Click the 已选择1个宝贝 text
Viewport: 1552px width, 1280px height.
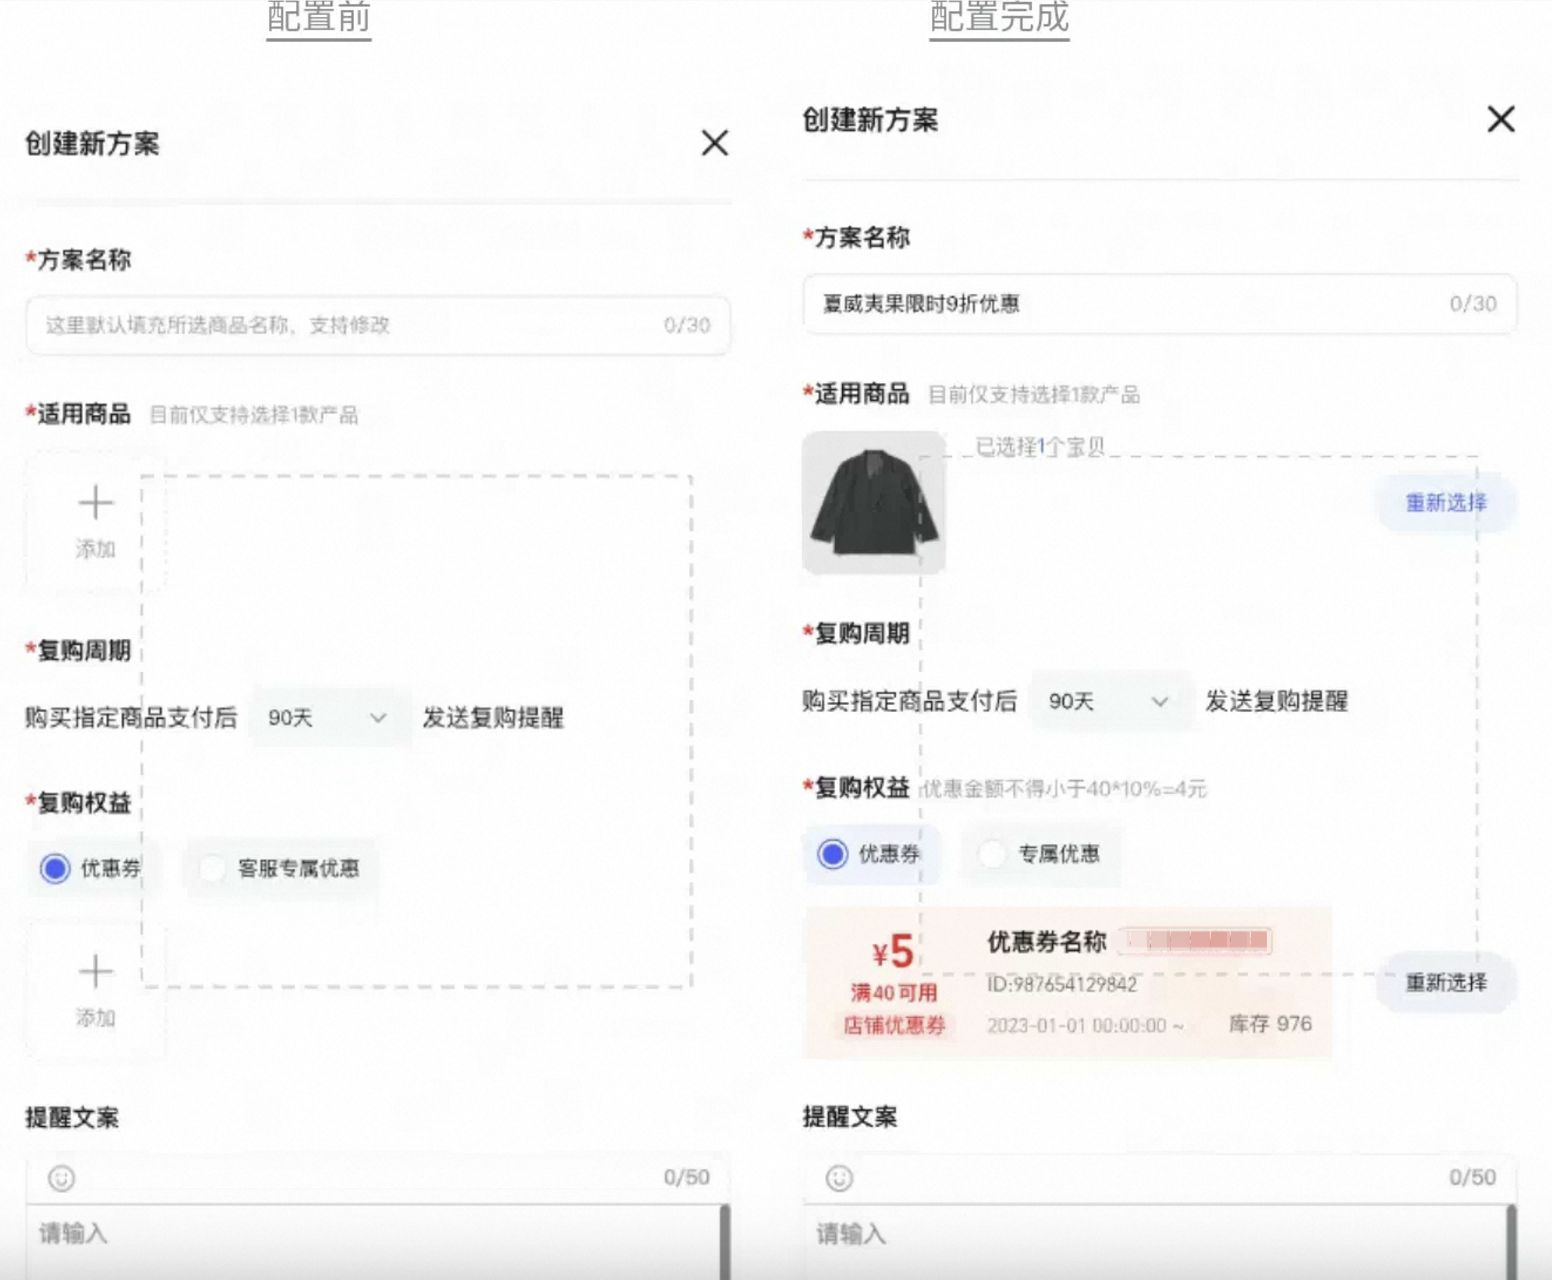tap(1040, 447)
